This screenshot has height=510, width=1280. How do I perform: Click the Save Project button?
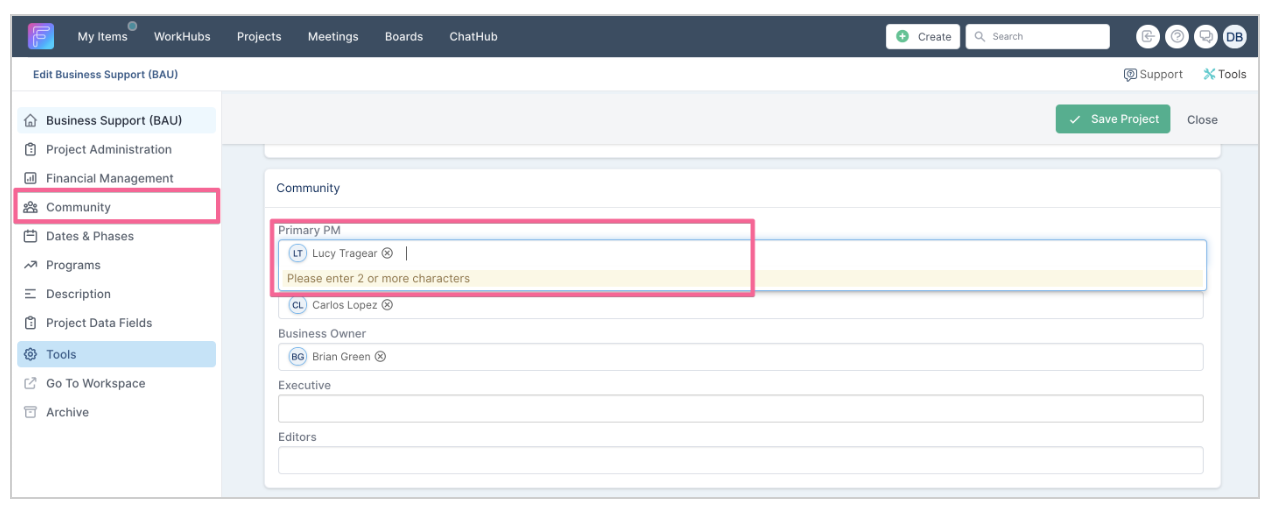point(1113,119)
